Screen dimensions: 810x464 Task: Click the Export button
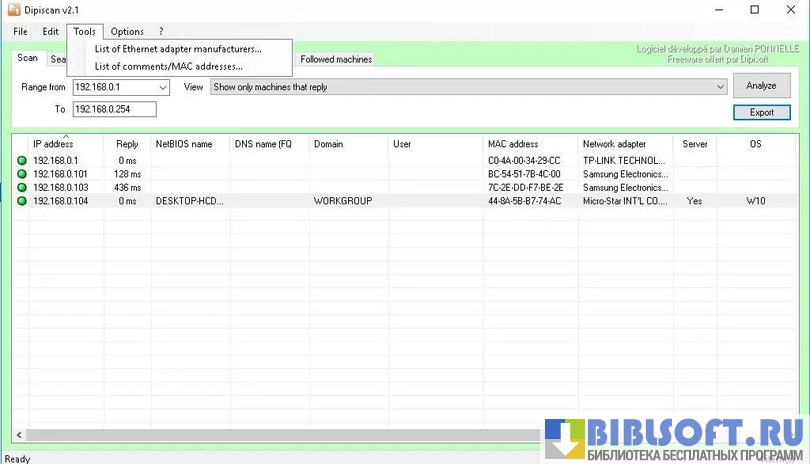coord(761,112)
